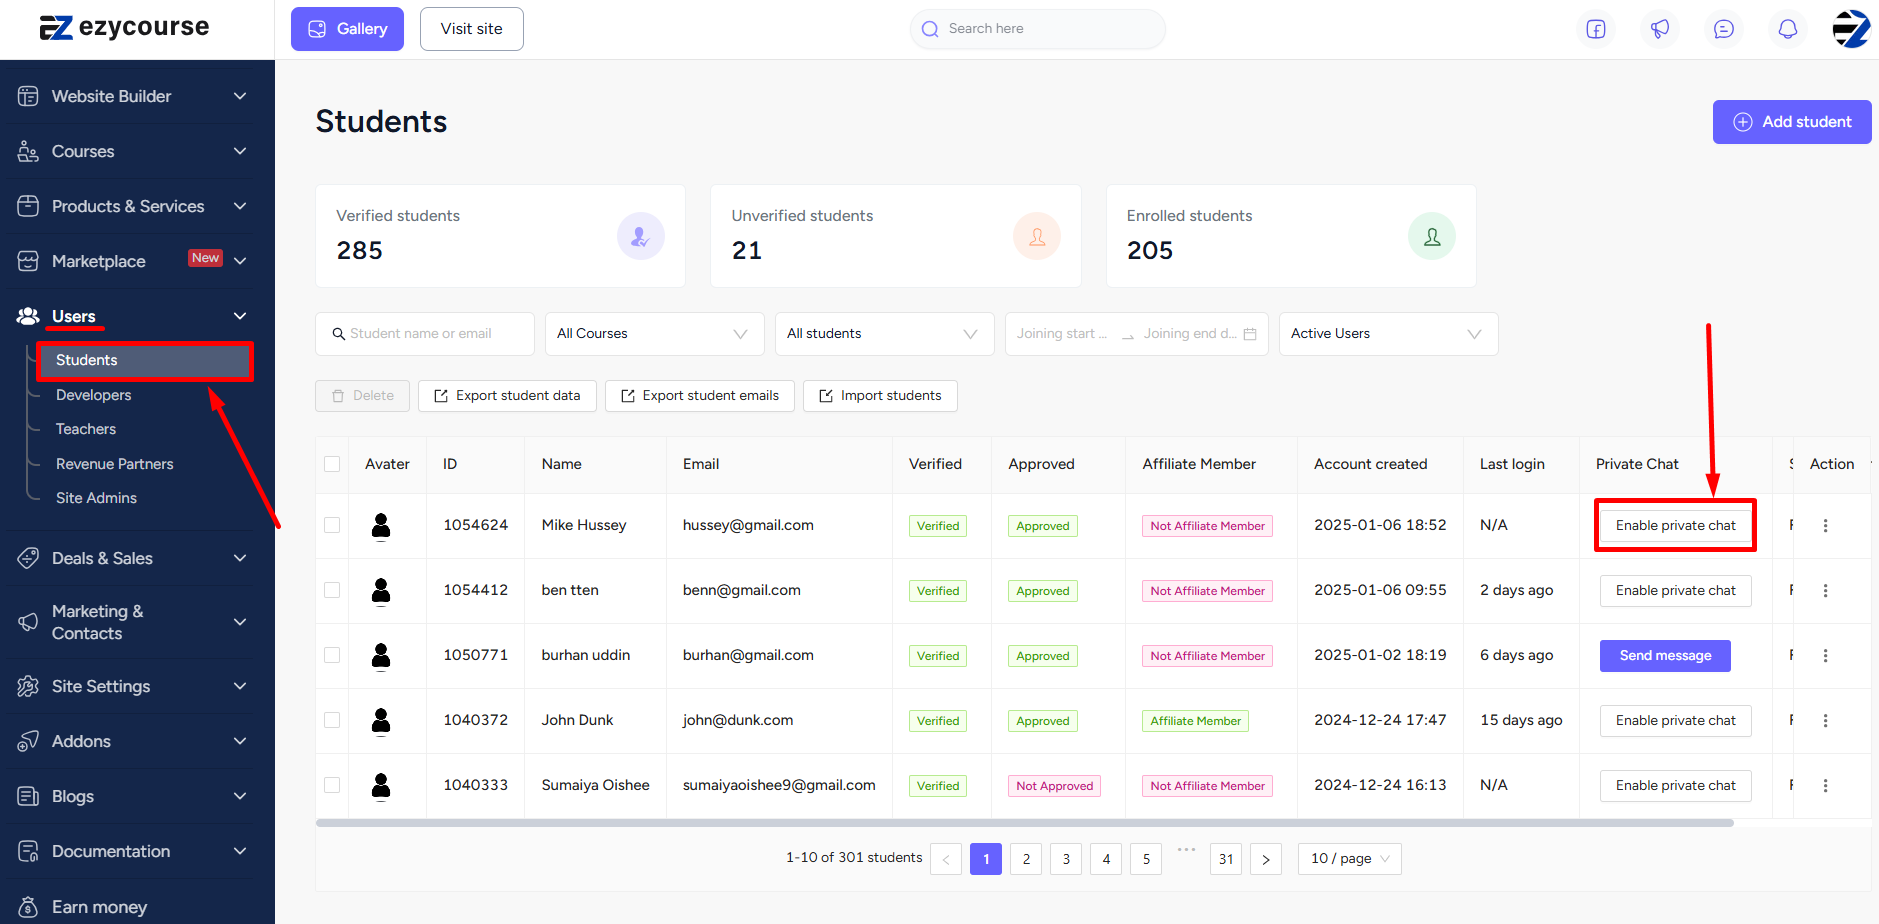Screen dimensions: 1879x924
Task: Click the unverified students card icon
Action: point(1037,236)
